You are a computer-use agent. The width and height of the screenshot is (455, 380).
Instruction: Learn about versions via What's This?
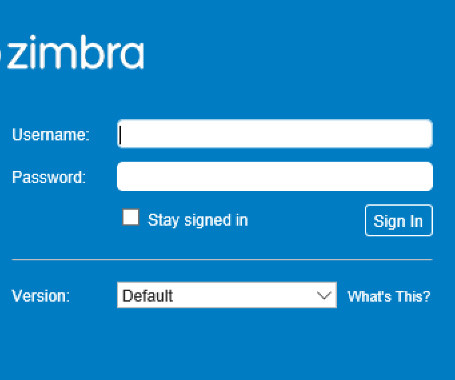pos(389,296)
